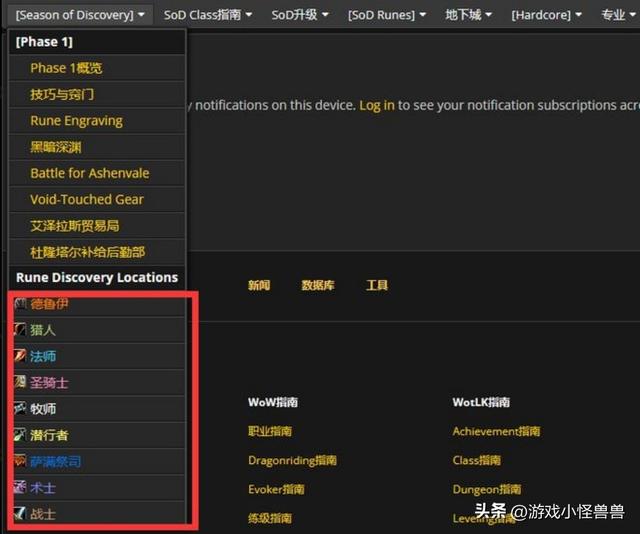Open 杜隆塔尔补给后勤部 menu entry
The height and width of the screenshot is (534, 640).
pos(97,252)
